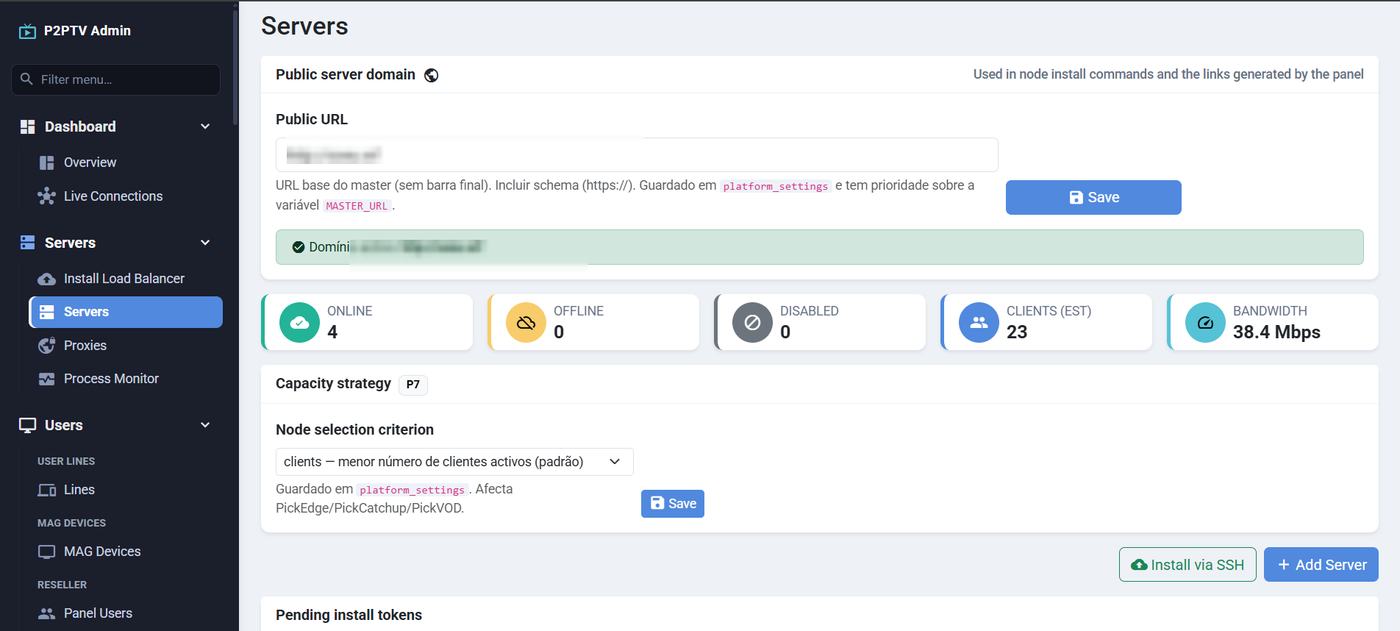Click Add Server button
The image size is (1400, 631).
pyautogui.click(x=1321, y=565)
